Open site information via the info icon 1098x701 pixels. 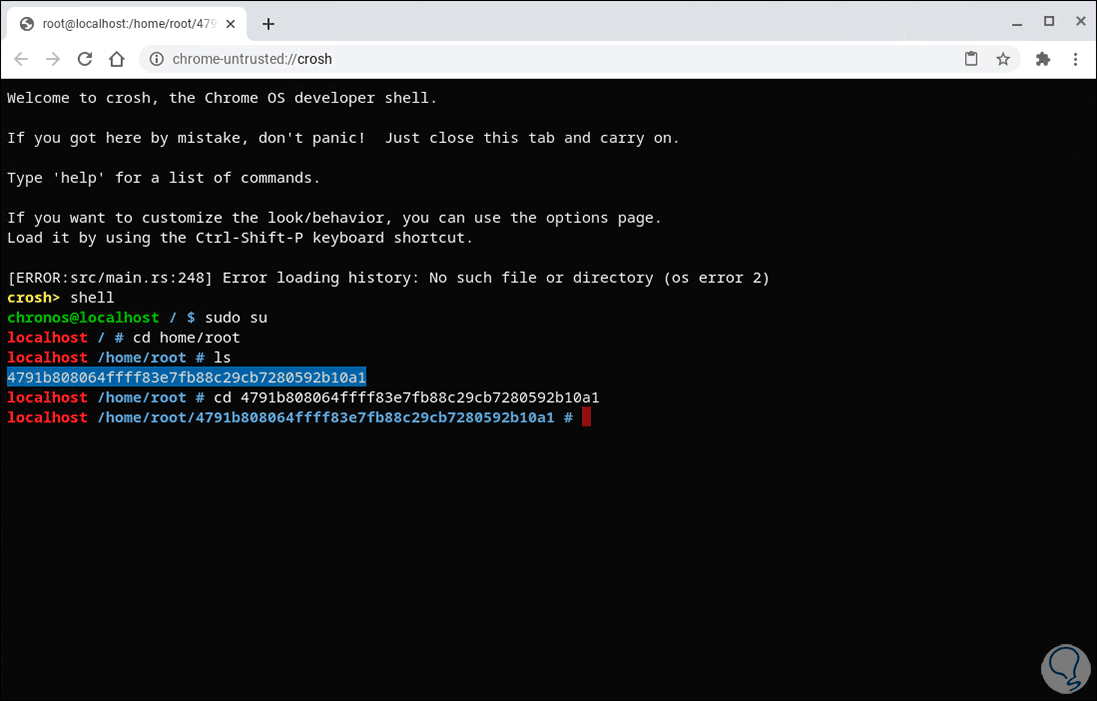[158, 59]
